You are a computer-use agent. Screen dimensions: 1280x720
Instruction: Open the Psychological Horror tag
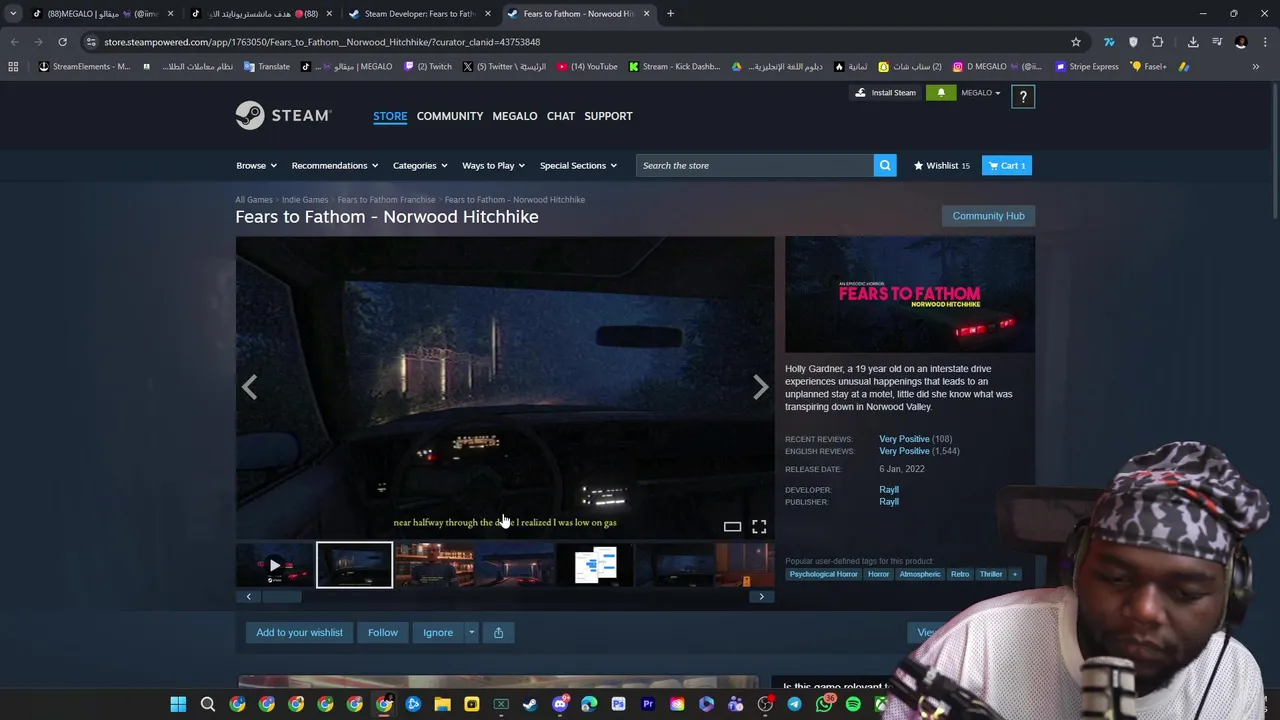823,574
